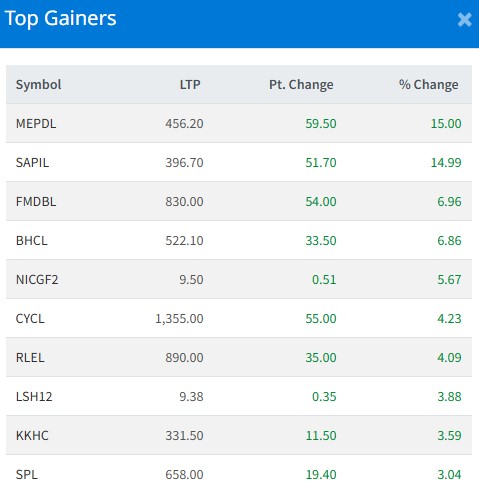Open SPL stock symbol

(27, 475)
